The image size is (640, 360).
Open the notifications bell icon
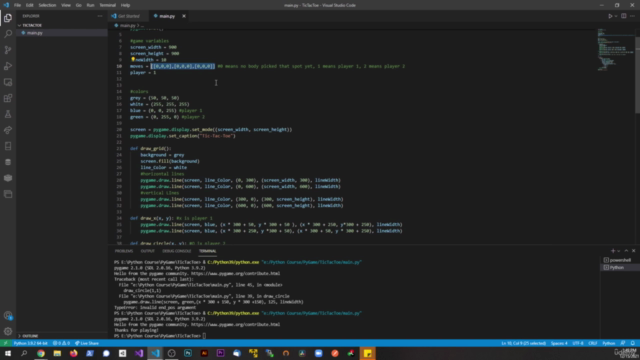point(633,343)
